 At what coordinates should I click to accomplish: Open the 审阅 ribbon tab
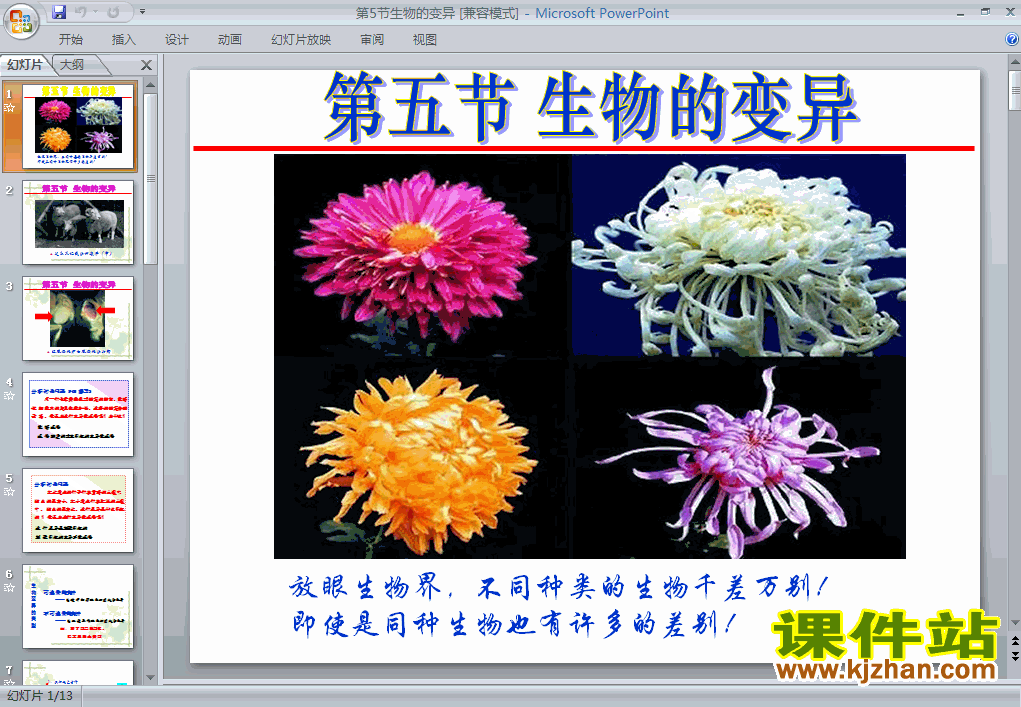[372, 40]
